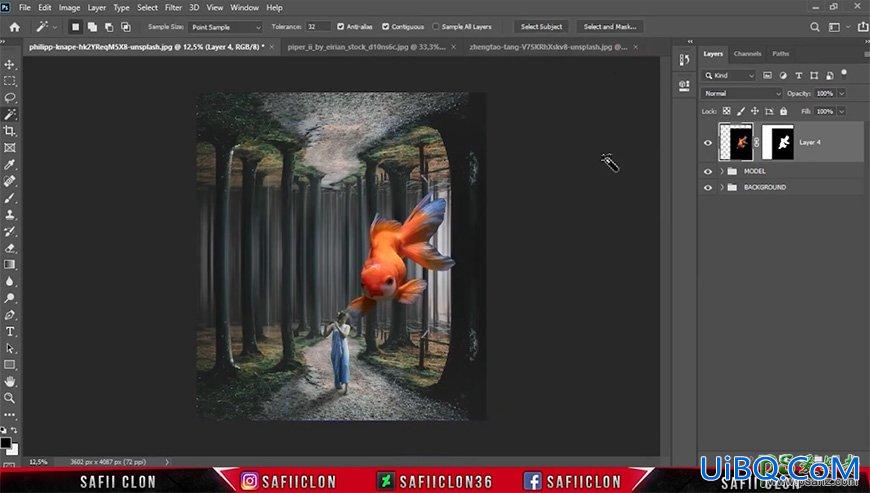
Task: Select the Dodge tool
Action: coord(9,298)
